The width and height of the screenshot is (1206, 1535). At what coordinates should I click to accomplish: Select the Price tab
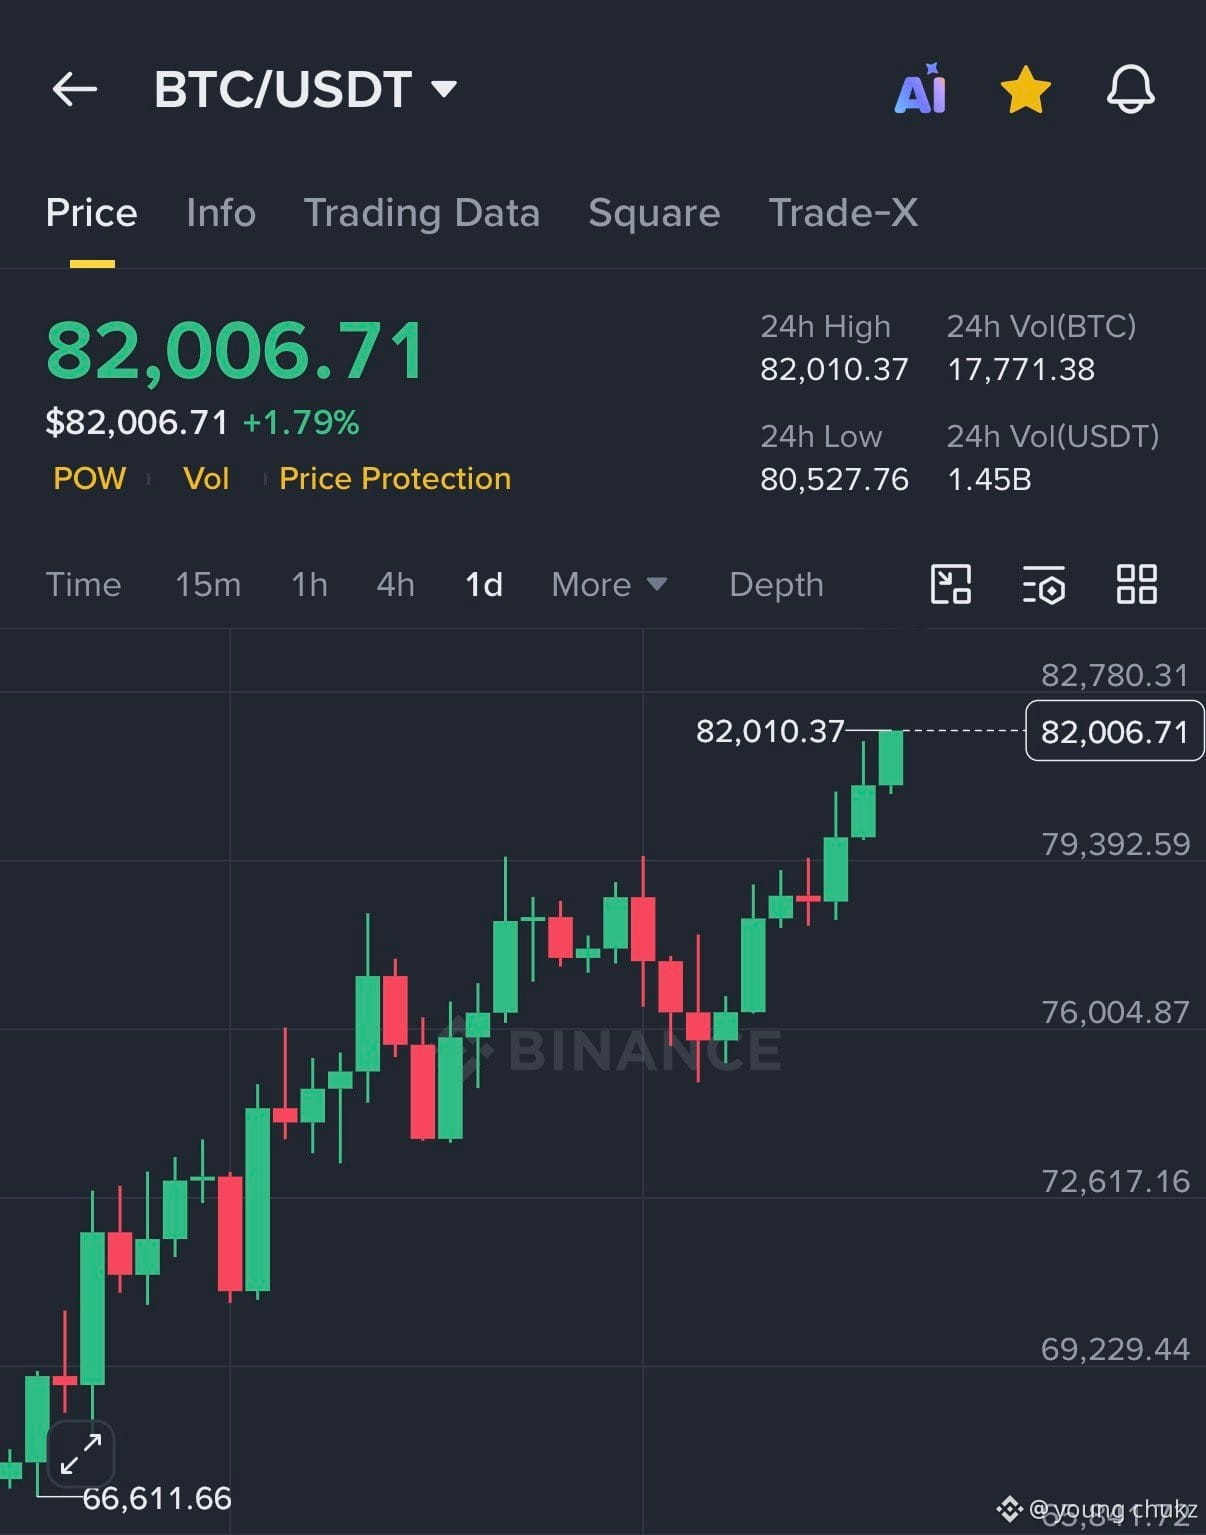click(x=91, y=213)
